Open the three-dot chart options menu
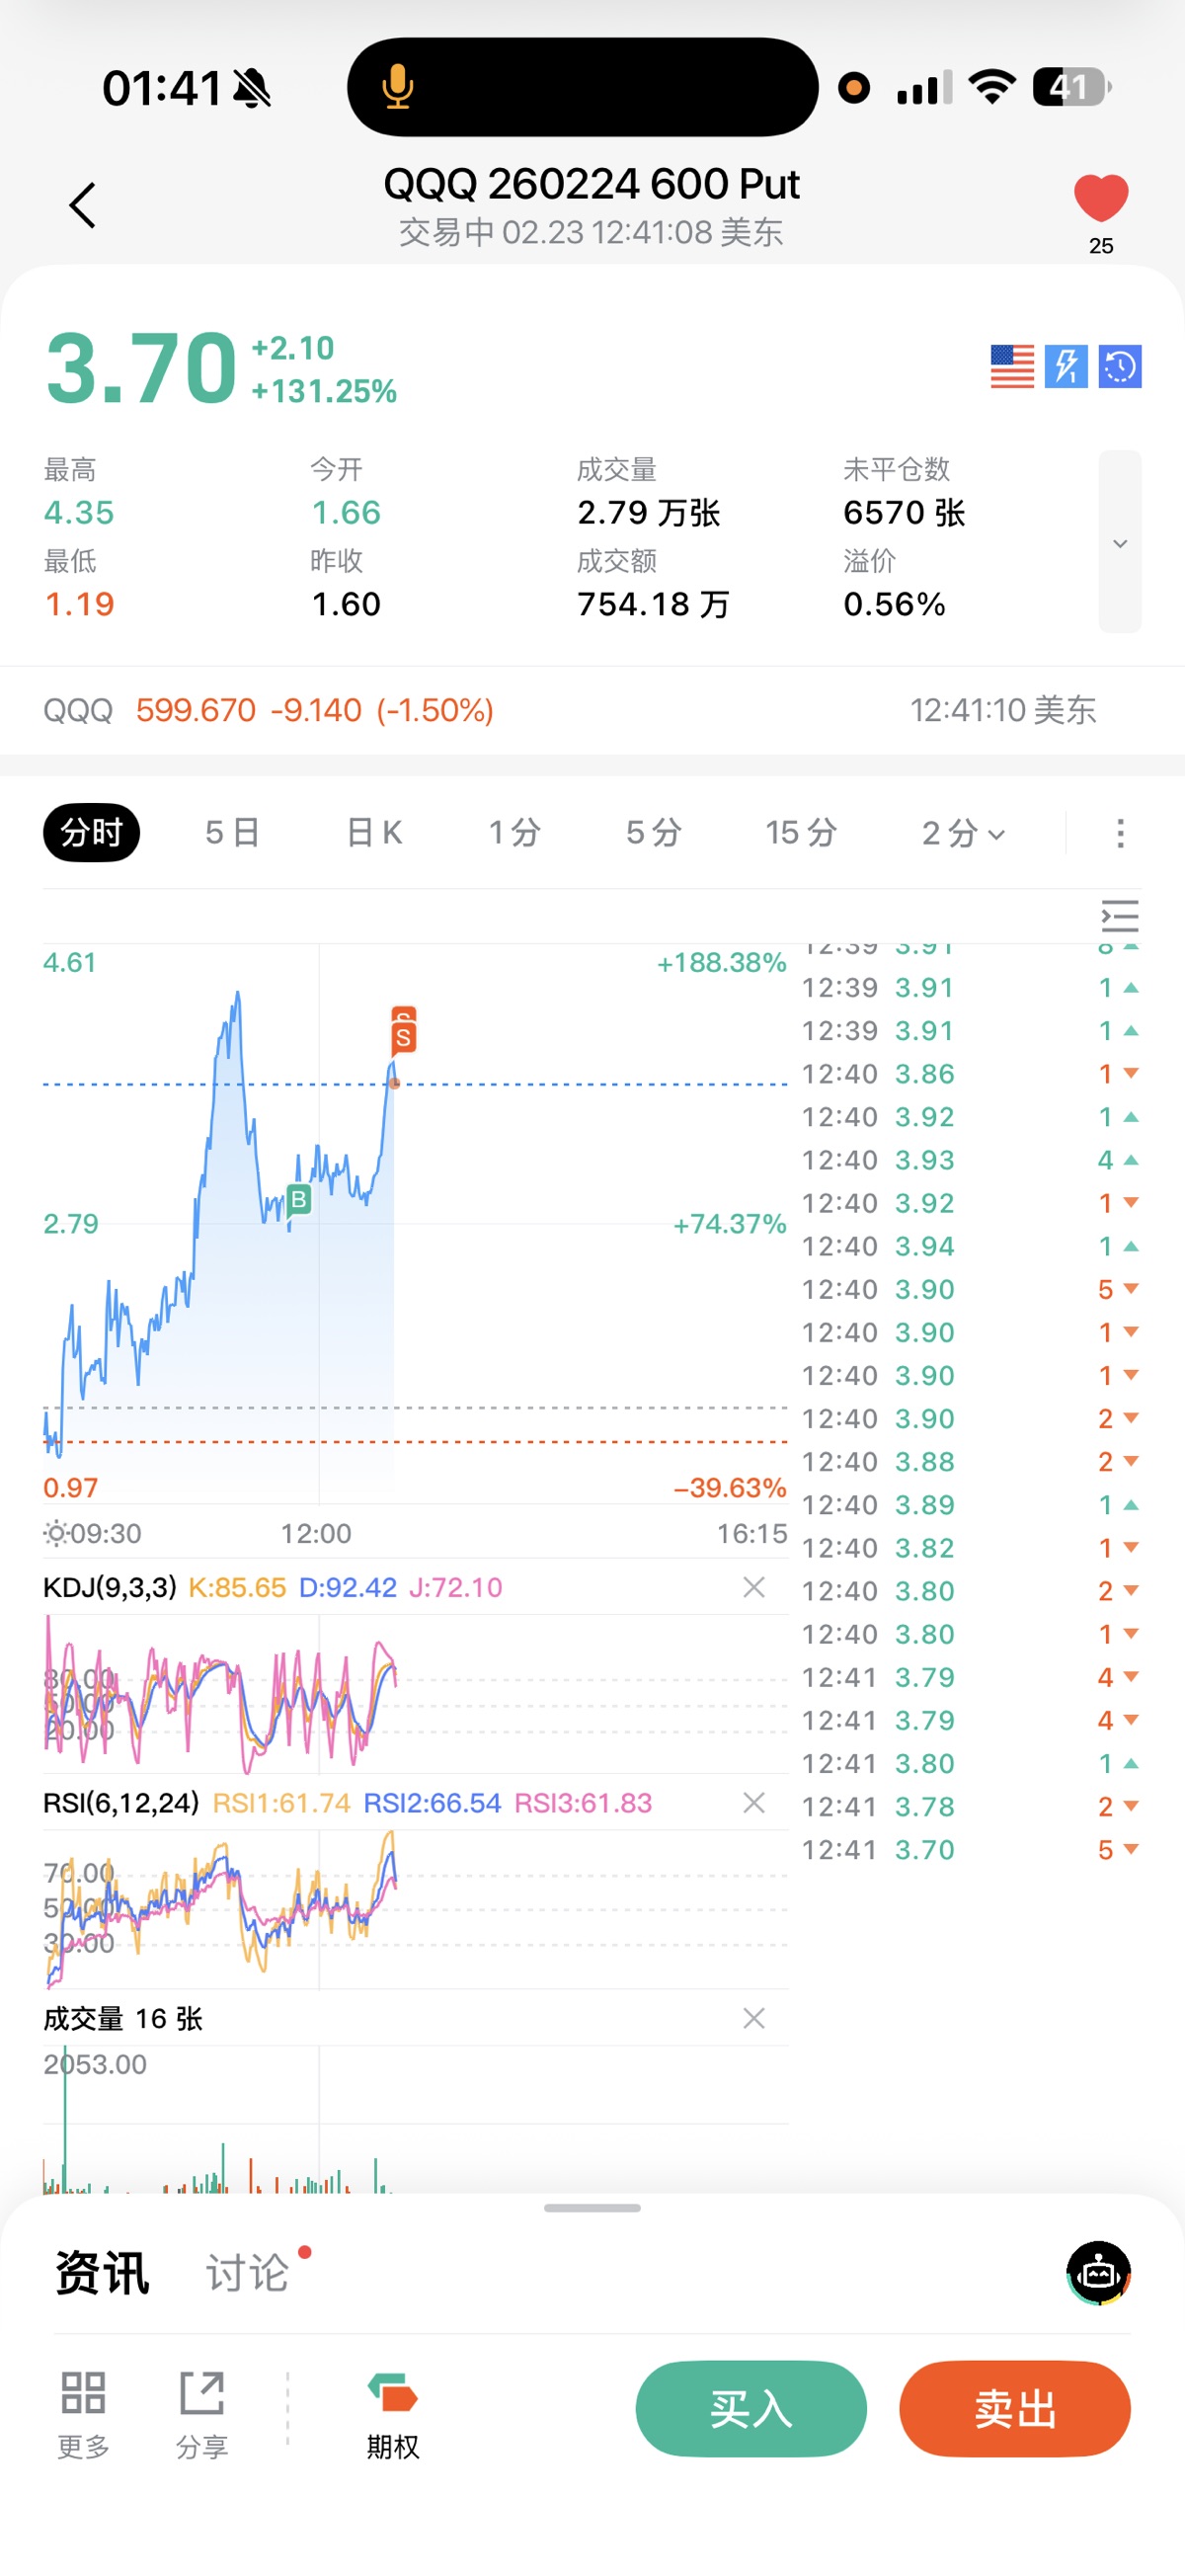This screenshot has height=2576, width=1185. (1120, 832)
